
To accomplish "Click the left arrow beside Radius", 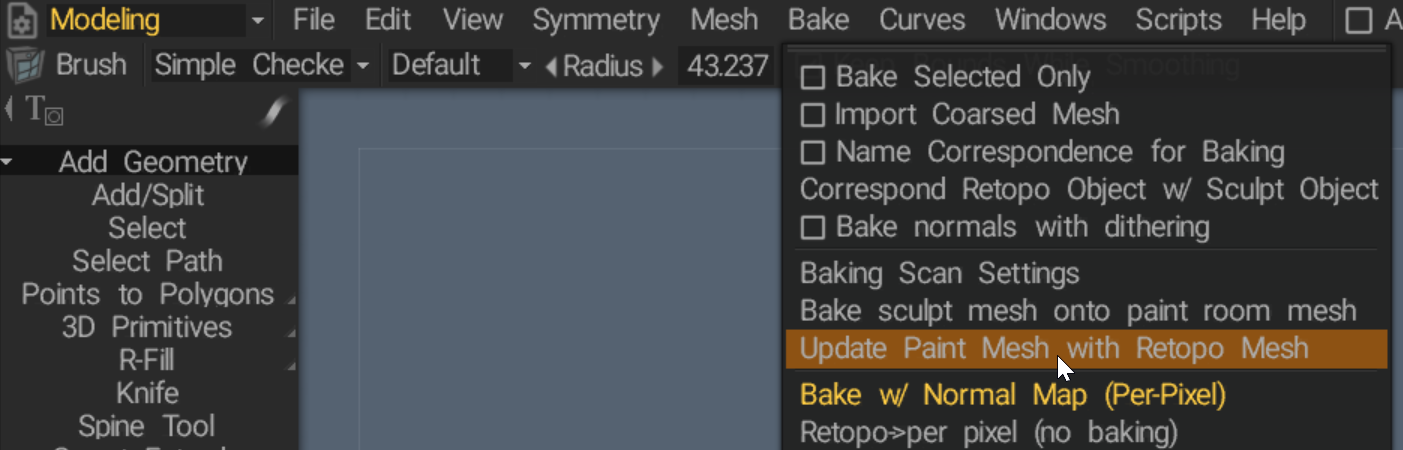I will coord(551,67).
